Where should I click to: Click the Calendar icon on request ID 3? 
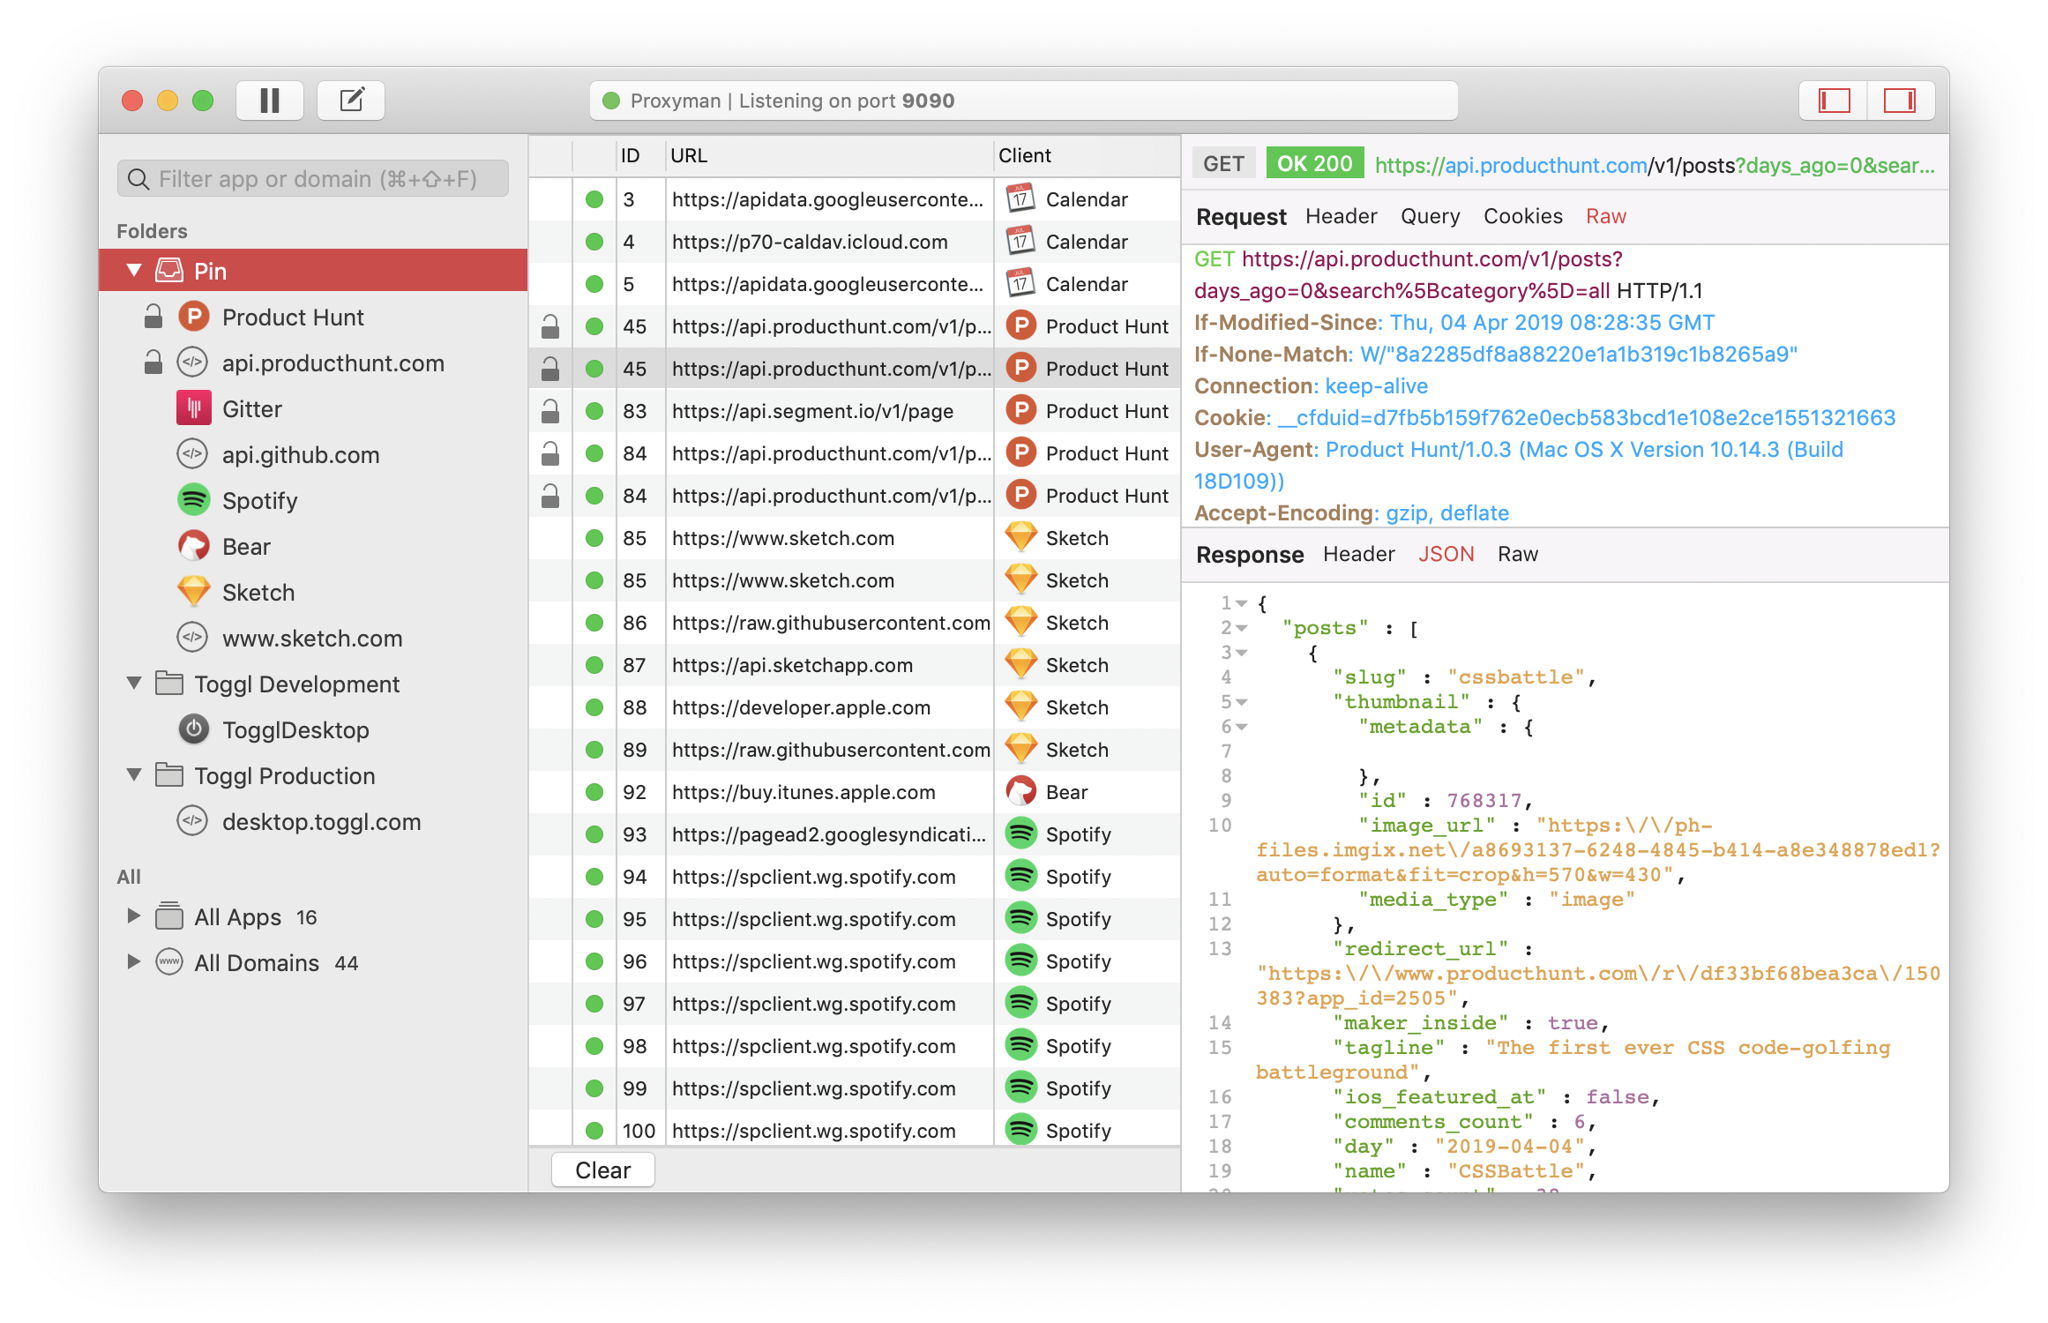(x=1020, y=199)
